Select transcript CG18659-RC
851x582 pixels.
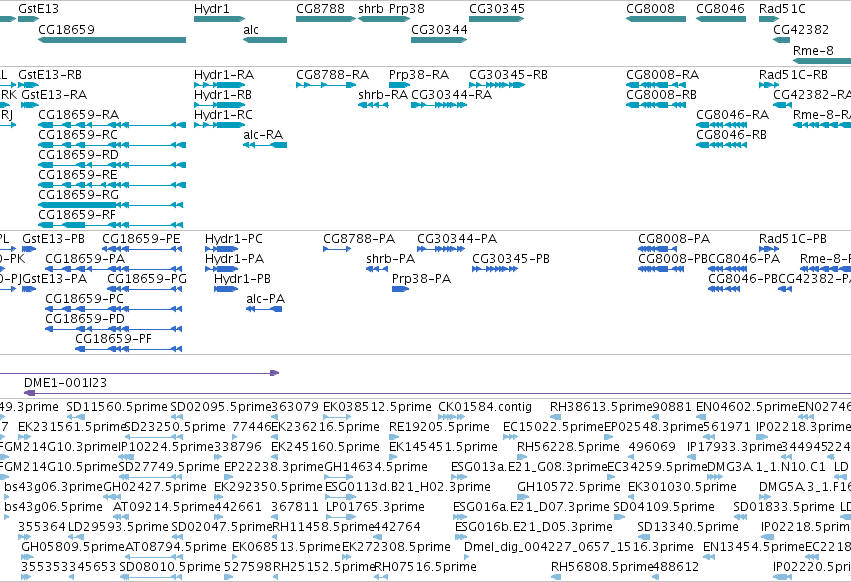(78, 135)
